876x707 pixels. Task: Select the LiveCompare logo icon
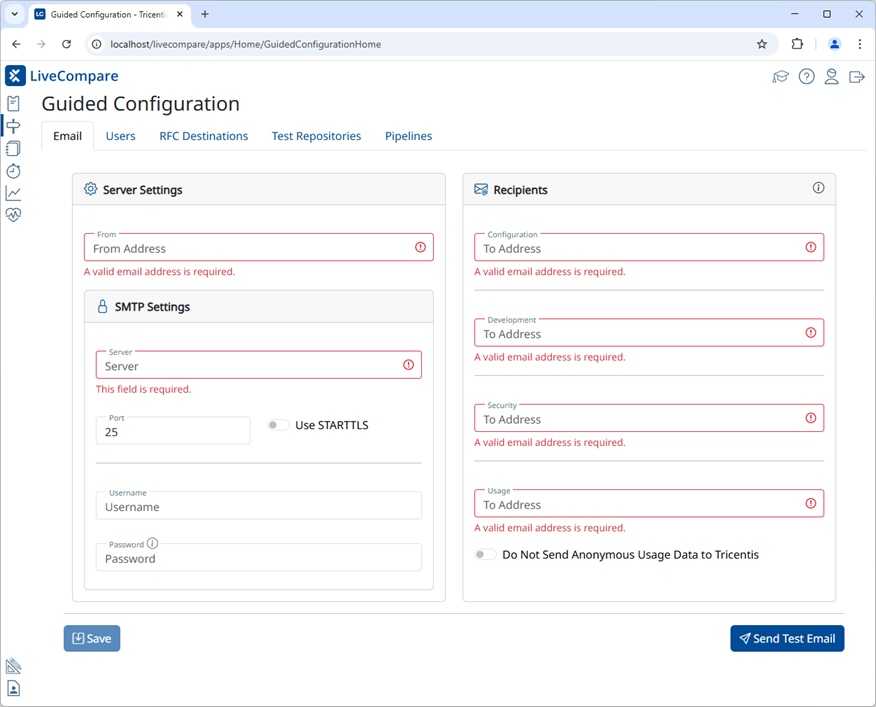coord(15,75)
